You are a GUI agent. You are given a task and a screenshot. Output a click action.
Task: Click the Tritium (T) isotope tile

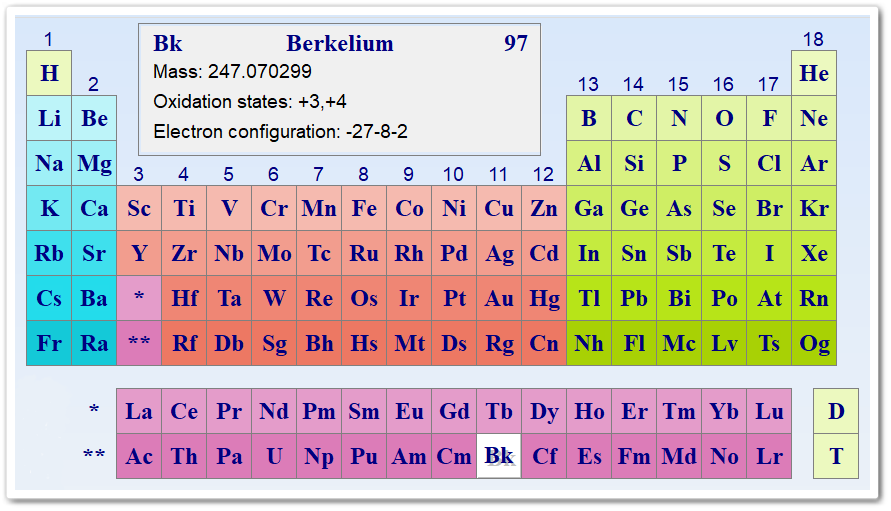(836, 456)
